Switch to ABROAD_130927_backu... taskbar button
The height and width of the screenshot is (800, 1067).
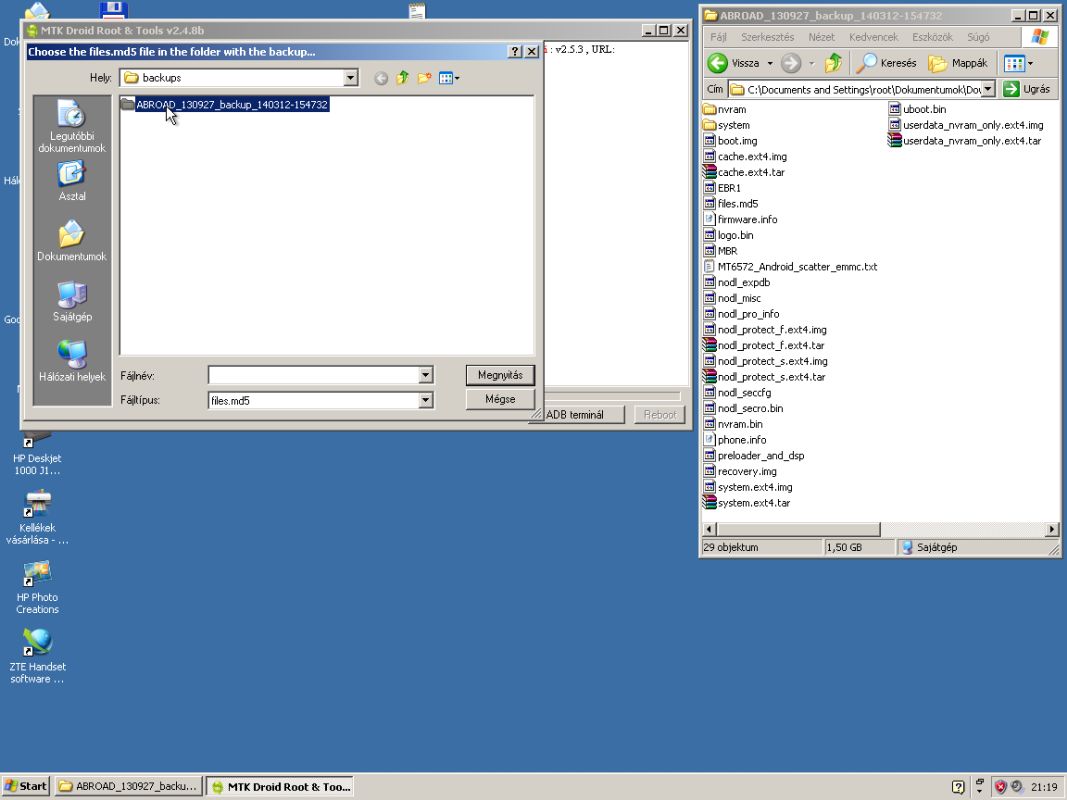point(129,786)
